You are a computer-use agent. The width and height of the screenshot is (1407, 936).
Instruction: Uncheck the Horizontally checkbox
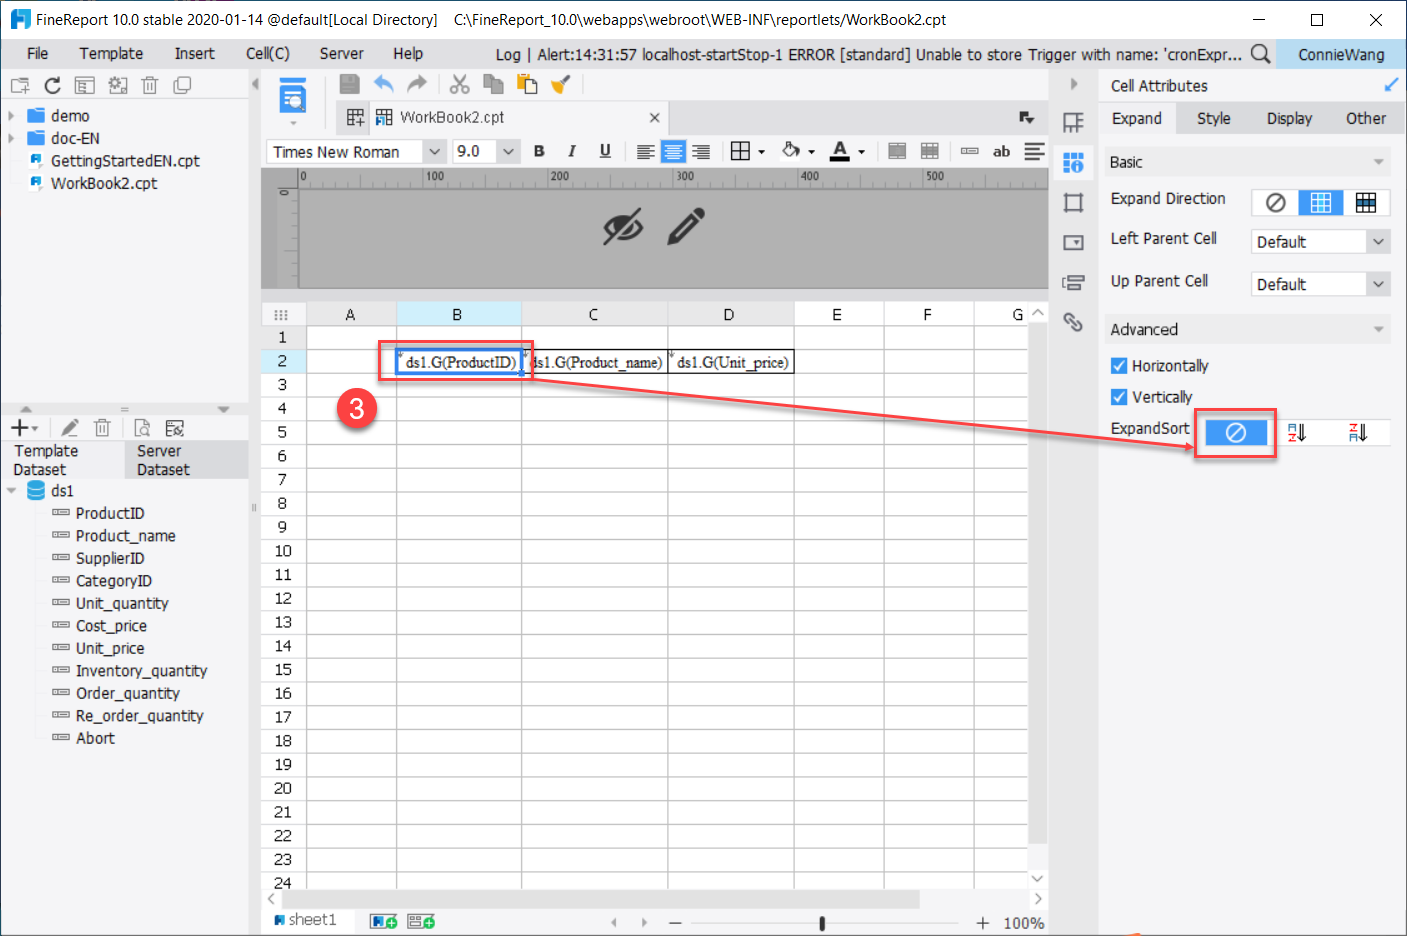(1119, 366)
